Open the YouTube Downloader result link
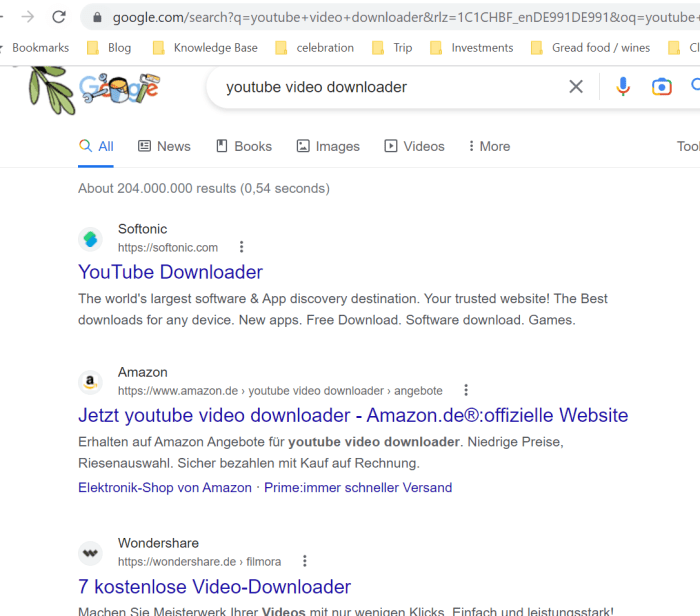The image size is (700, 616). [x=171, y=272]
